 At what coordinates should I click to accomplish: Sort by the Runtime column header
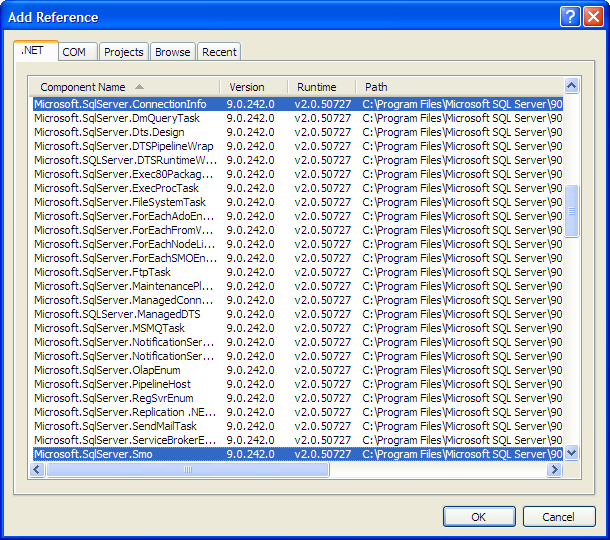[x=321, y=87]
